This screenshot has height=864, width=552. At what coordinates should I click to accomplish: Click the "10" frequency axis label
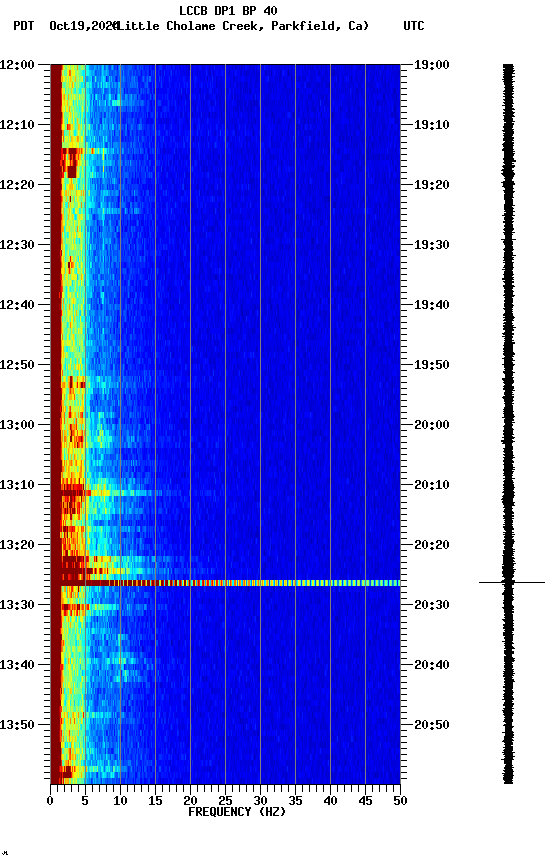tap(120, 801)
